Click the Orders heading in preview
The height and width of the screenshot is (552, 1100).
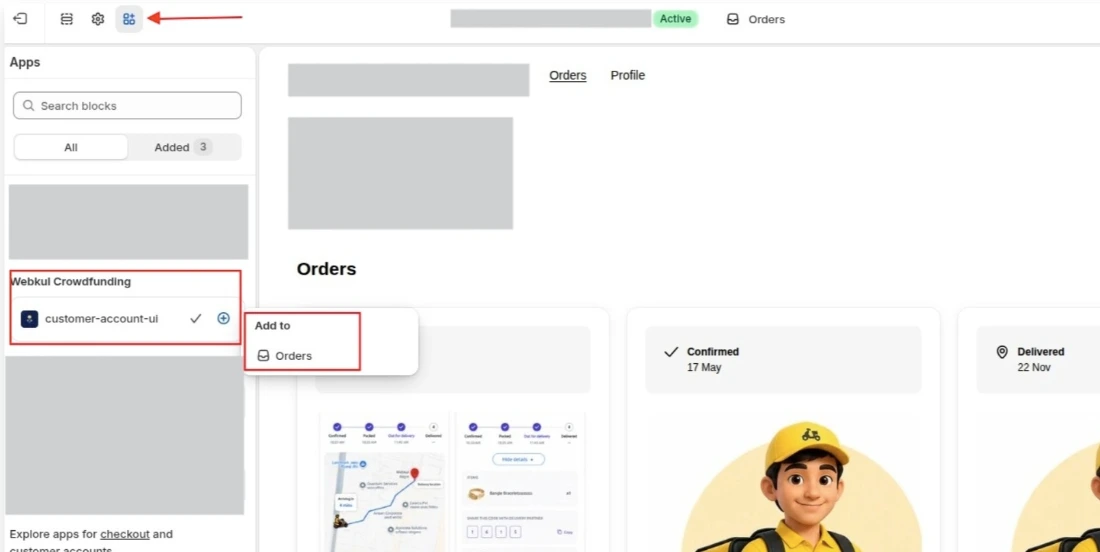point(326,269)
